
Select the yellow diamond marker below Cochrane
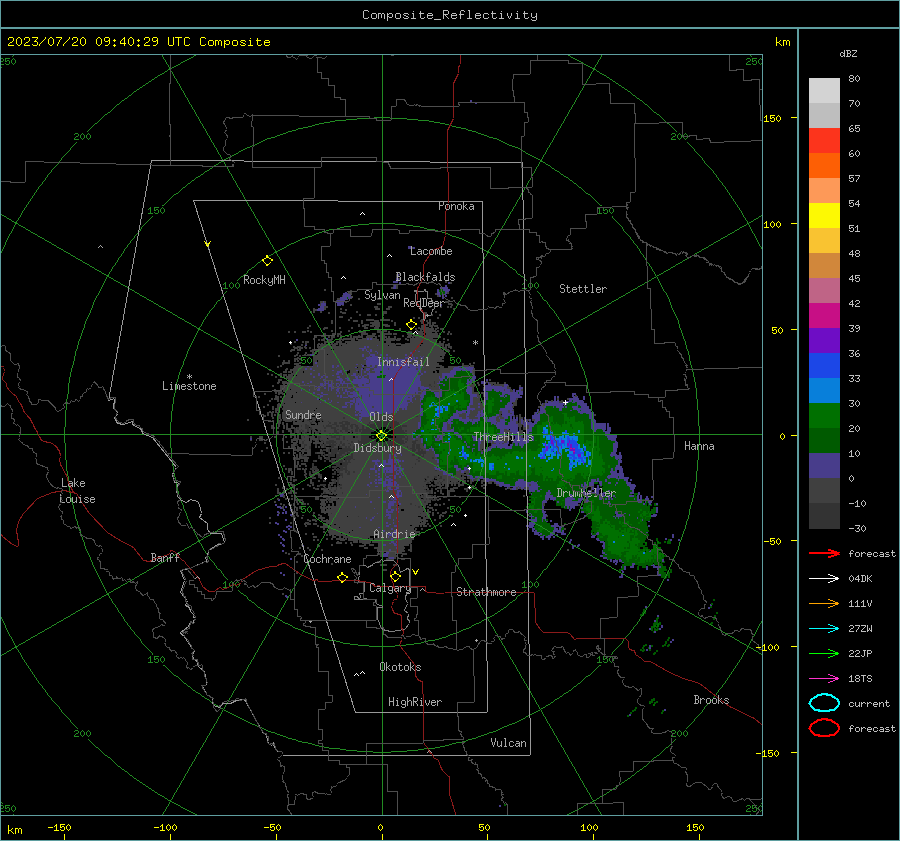click(342, 577)
